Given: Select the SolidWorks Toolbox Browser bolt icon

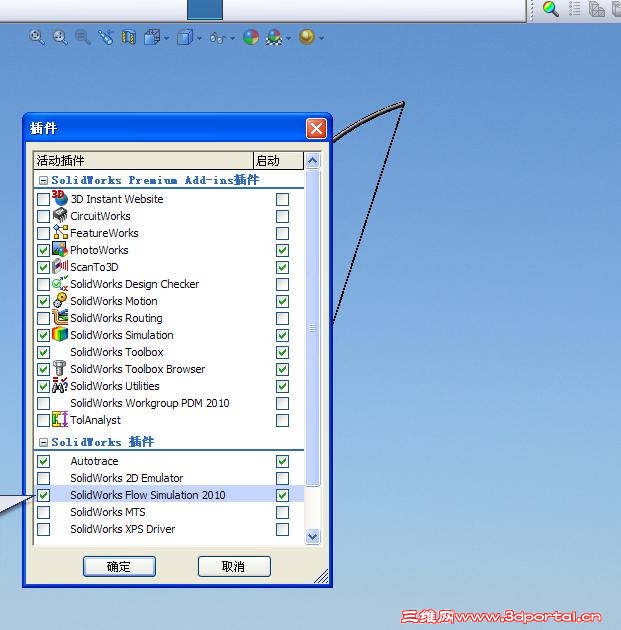Looking at the screenshot, I should tap(60, 368).
